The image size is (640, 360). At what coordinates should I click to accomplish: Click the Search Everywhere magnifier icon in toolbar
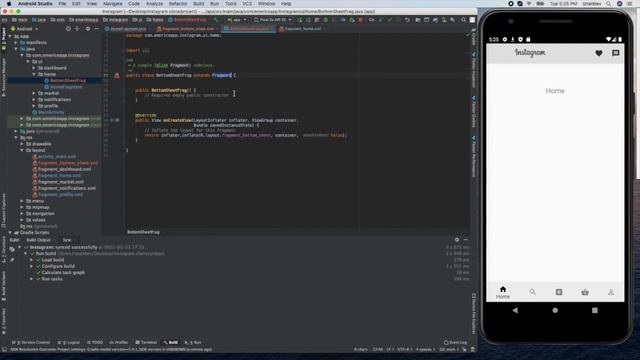point(463,20)
